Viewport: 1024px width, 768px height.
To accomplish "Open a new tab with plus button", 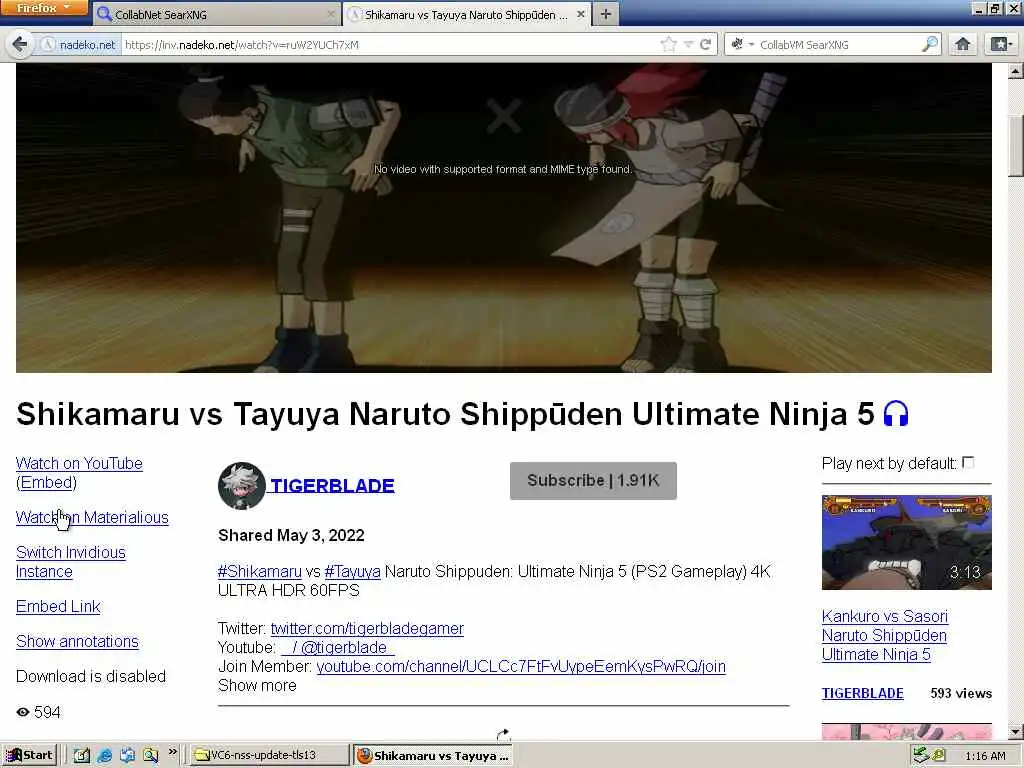I will click(x=606, y=14).
